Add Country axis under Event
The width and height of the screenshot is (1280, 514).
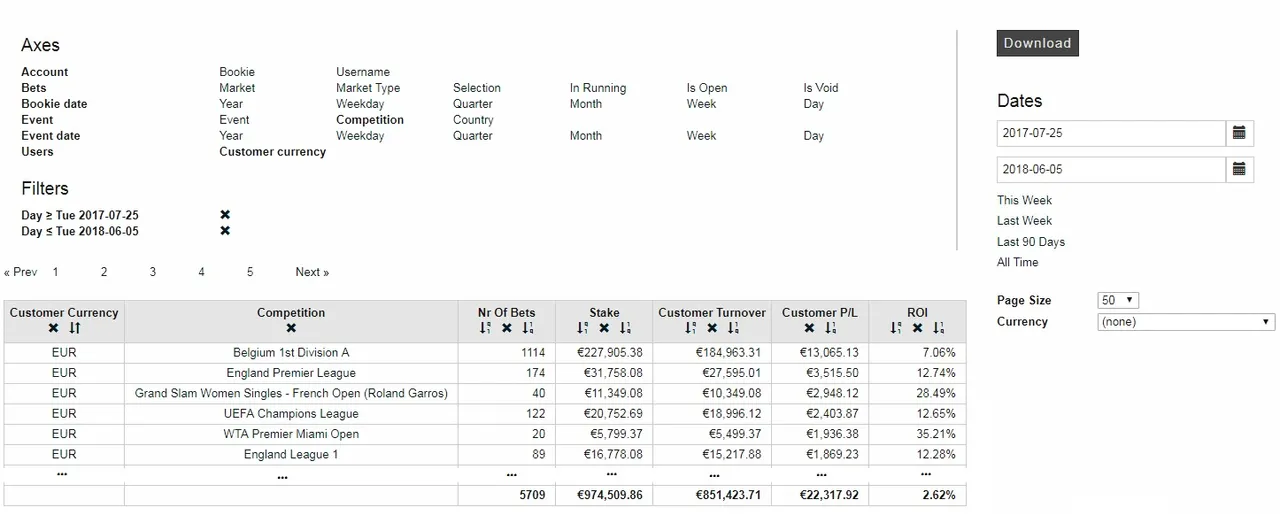[x=473, y=120]
